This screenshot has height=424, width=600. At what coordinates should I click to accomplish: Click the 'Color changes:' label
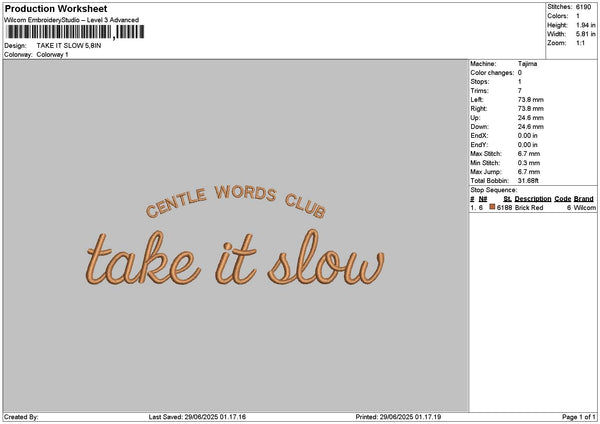point(492,73)
